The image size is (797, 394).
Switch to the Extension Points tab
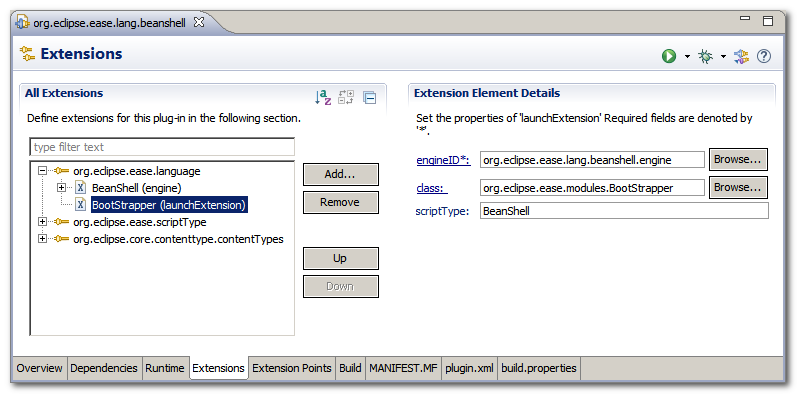click(x=292, y=368)
